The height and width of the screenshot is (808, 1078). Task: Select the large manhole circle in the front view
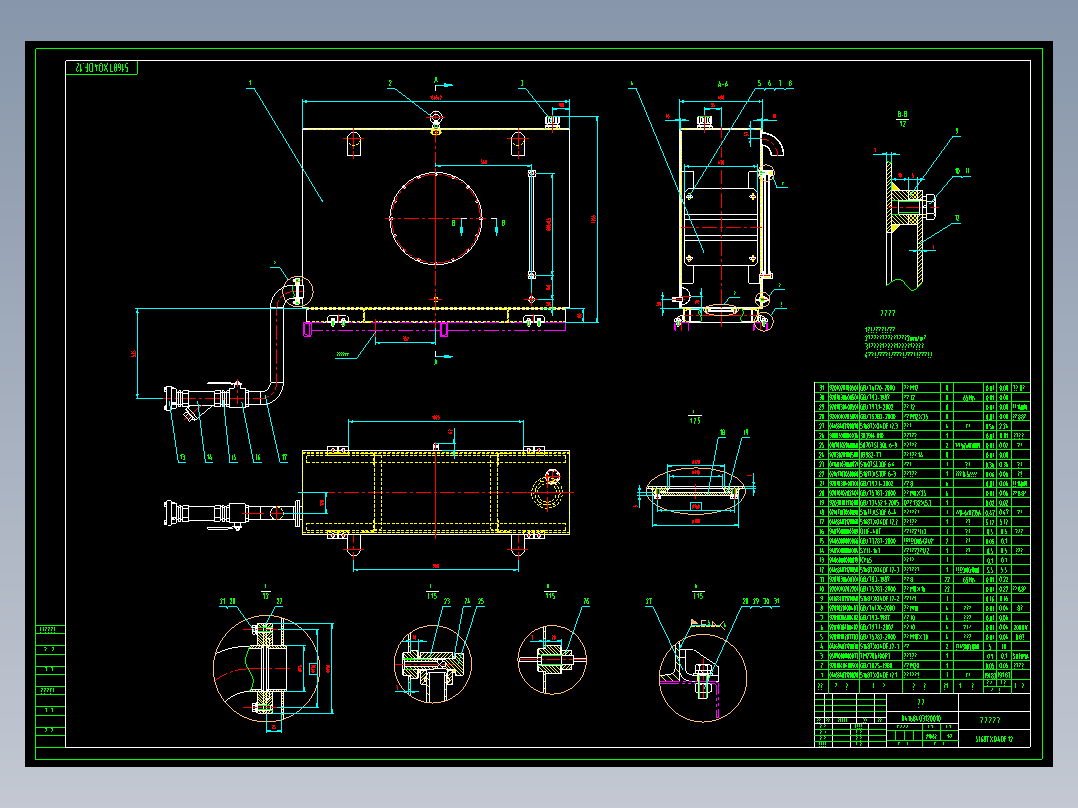pyautogui.click(x=436, y=219)
